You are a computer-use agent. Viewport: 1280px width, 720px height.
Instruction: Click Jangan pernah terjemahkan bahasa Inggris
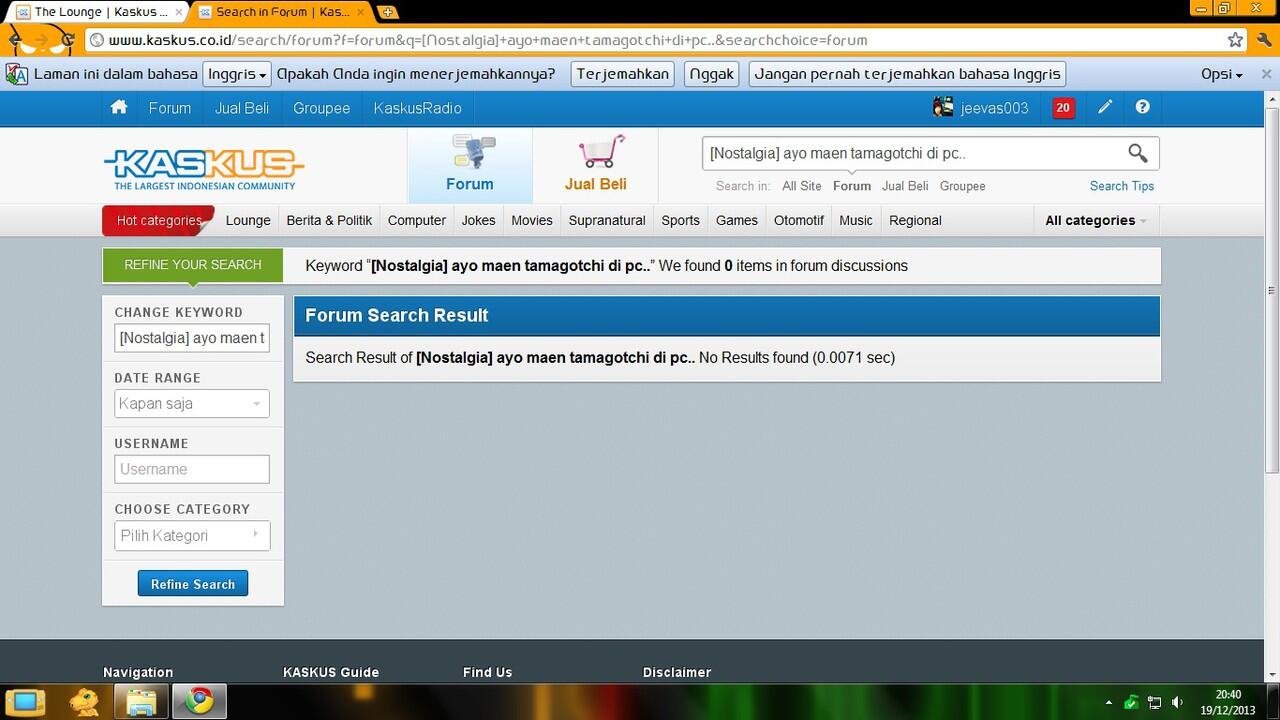click(x=907, y=74)
